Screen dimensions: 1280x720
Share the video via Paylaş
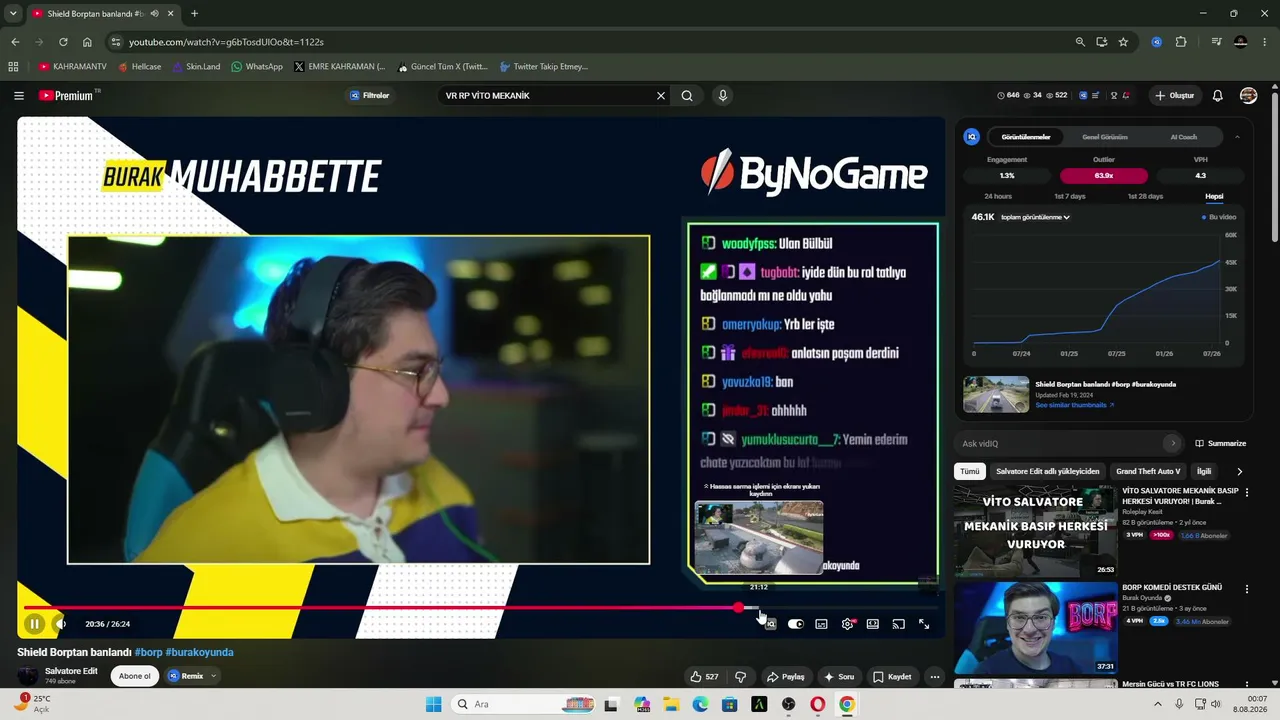click(x=786, y=677)
